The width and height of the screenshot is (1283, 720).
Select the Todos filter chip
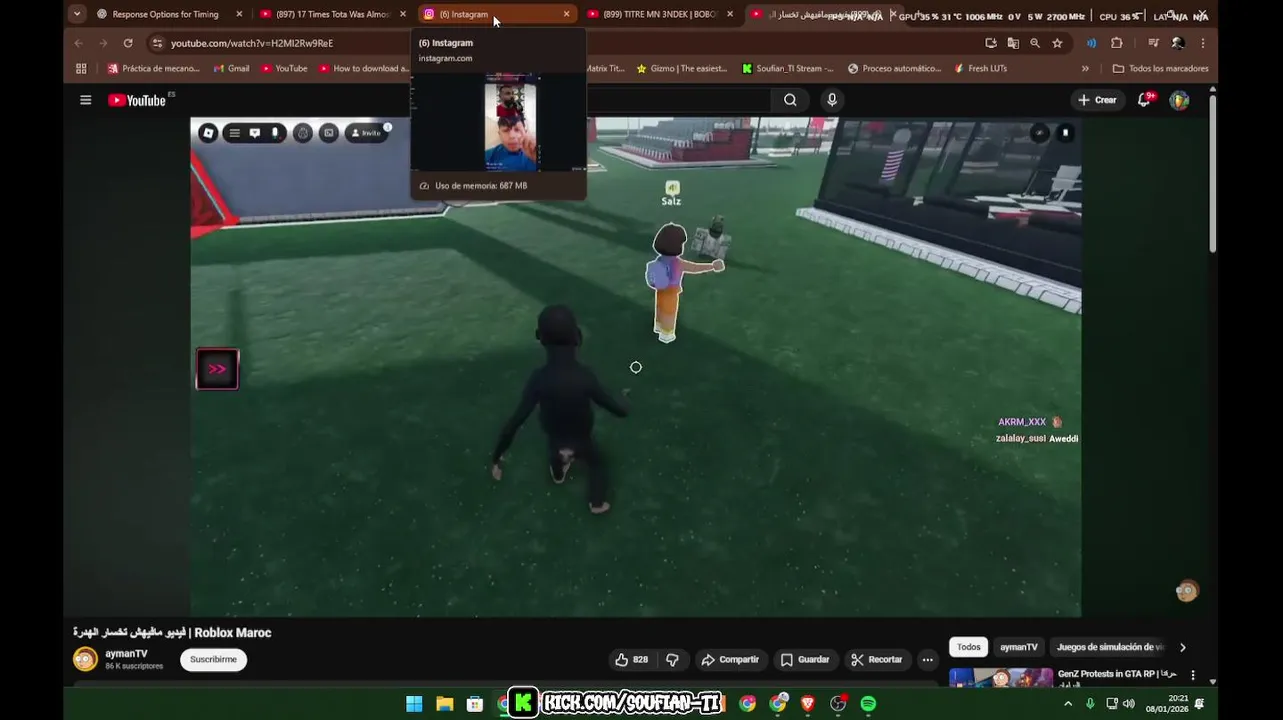tap(968, 647)
